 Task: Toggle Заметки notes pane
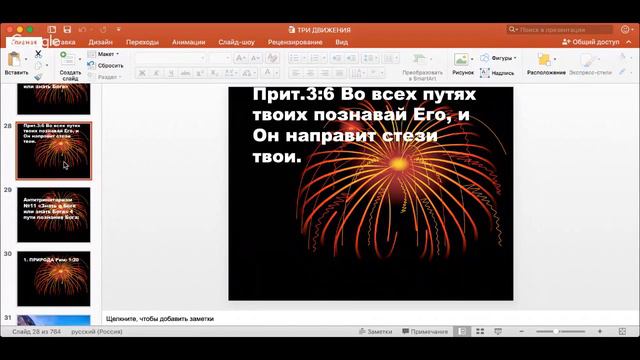coord(375,331)
